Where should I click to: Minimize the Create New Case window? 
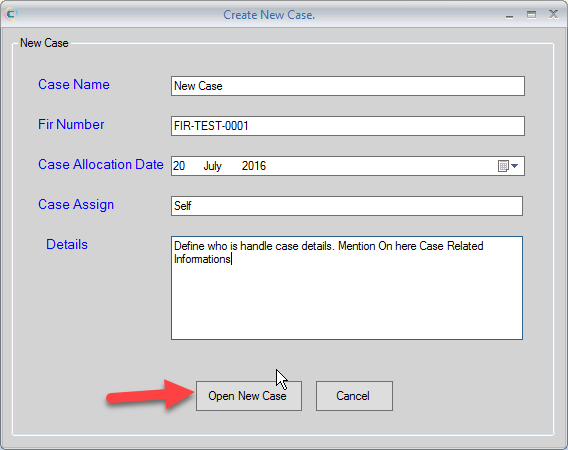point(509,15)
